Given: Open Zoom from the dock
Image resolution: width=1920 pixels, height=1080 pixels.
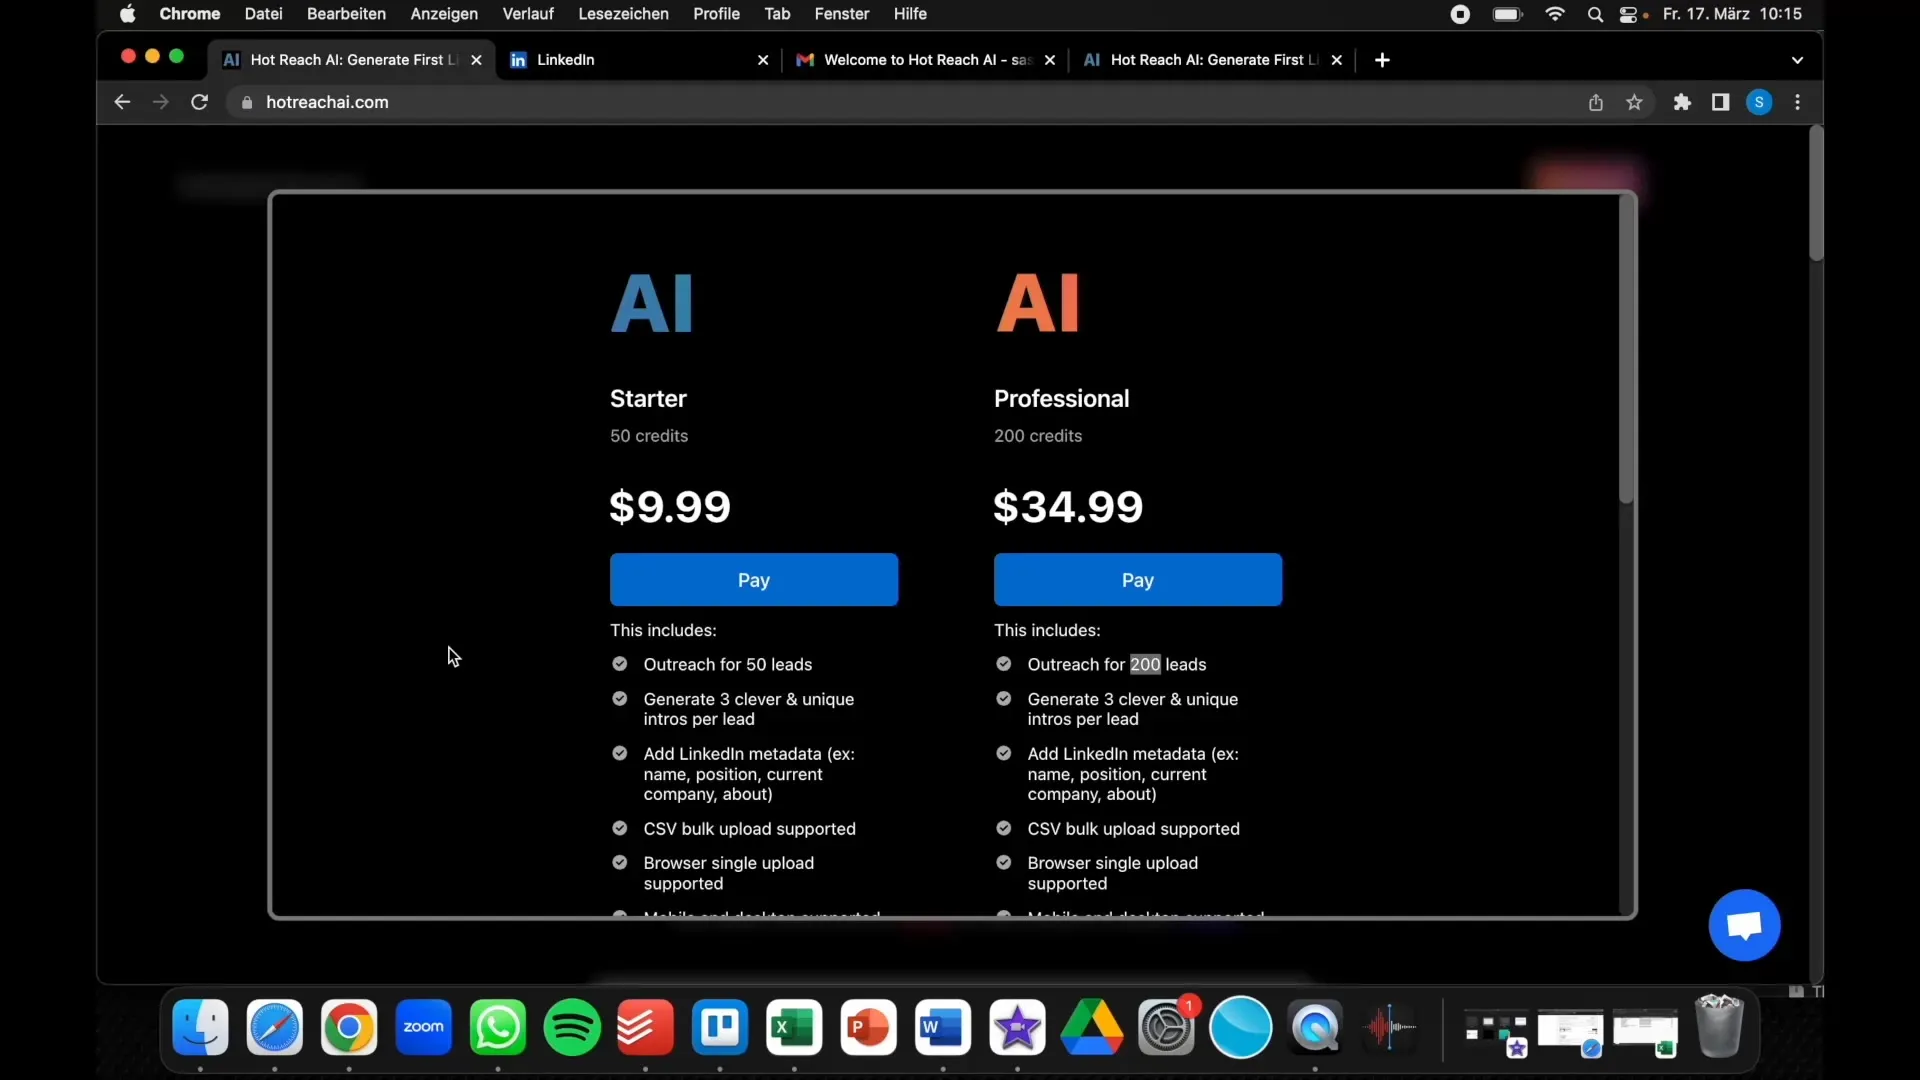Looking at the screenshot, I should [423, 1027].
